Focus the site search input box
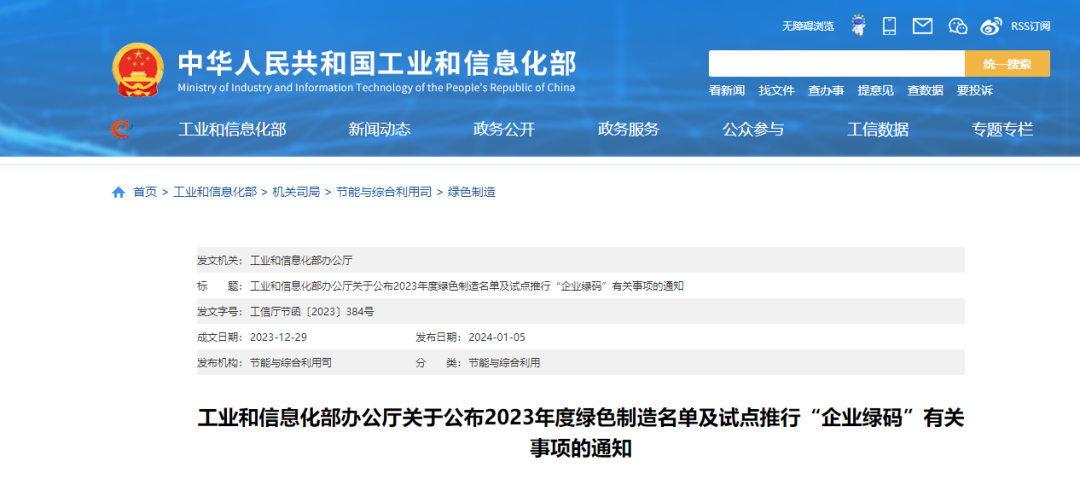The height and width of the screenshot is (496, 1080). pyautogui.click(x=837, y=63)
